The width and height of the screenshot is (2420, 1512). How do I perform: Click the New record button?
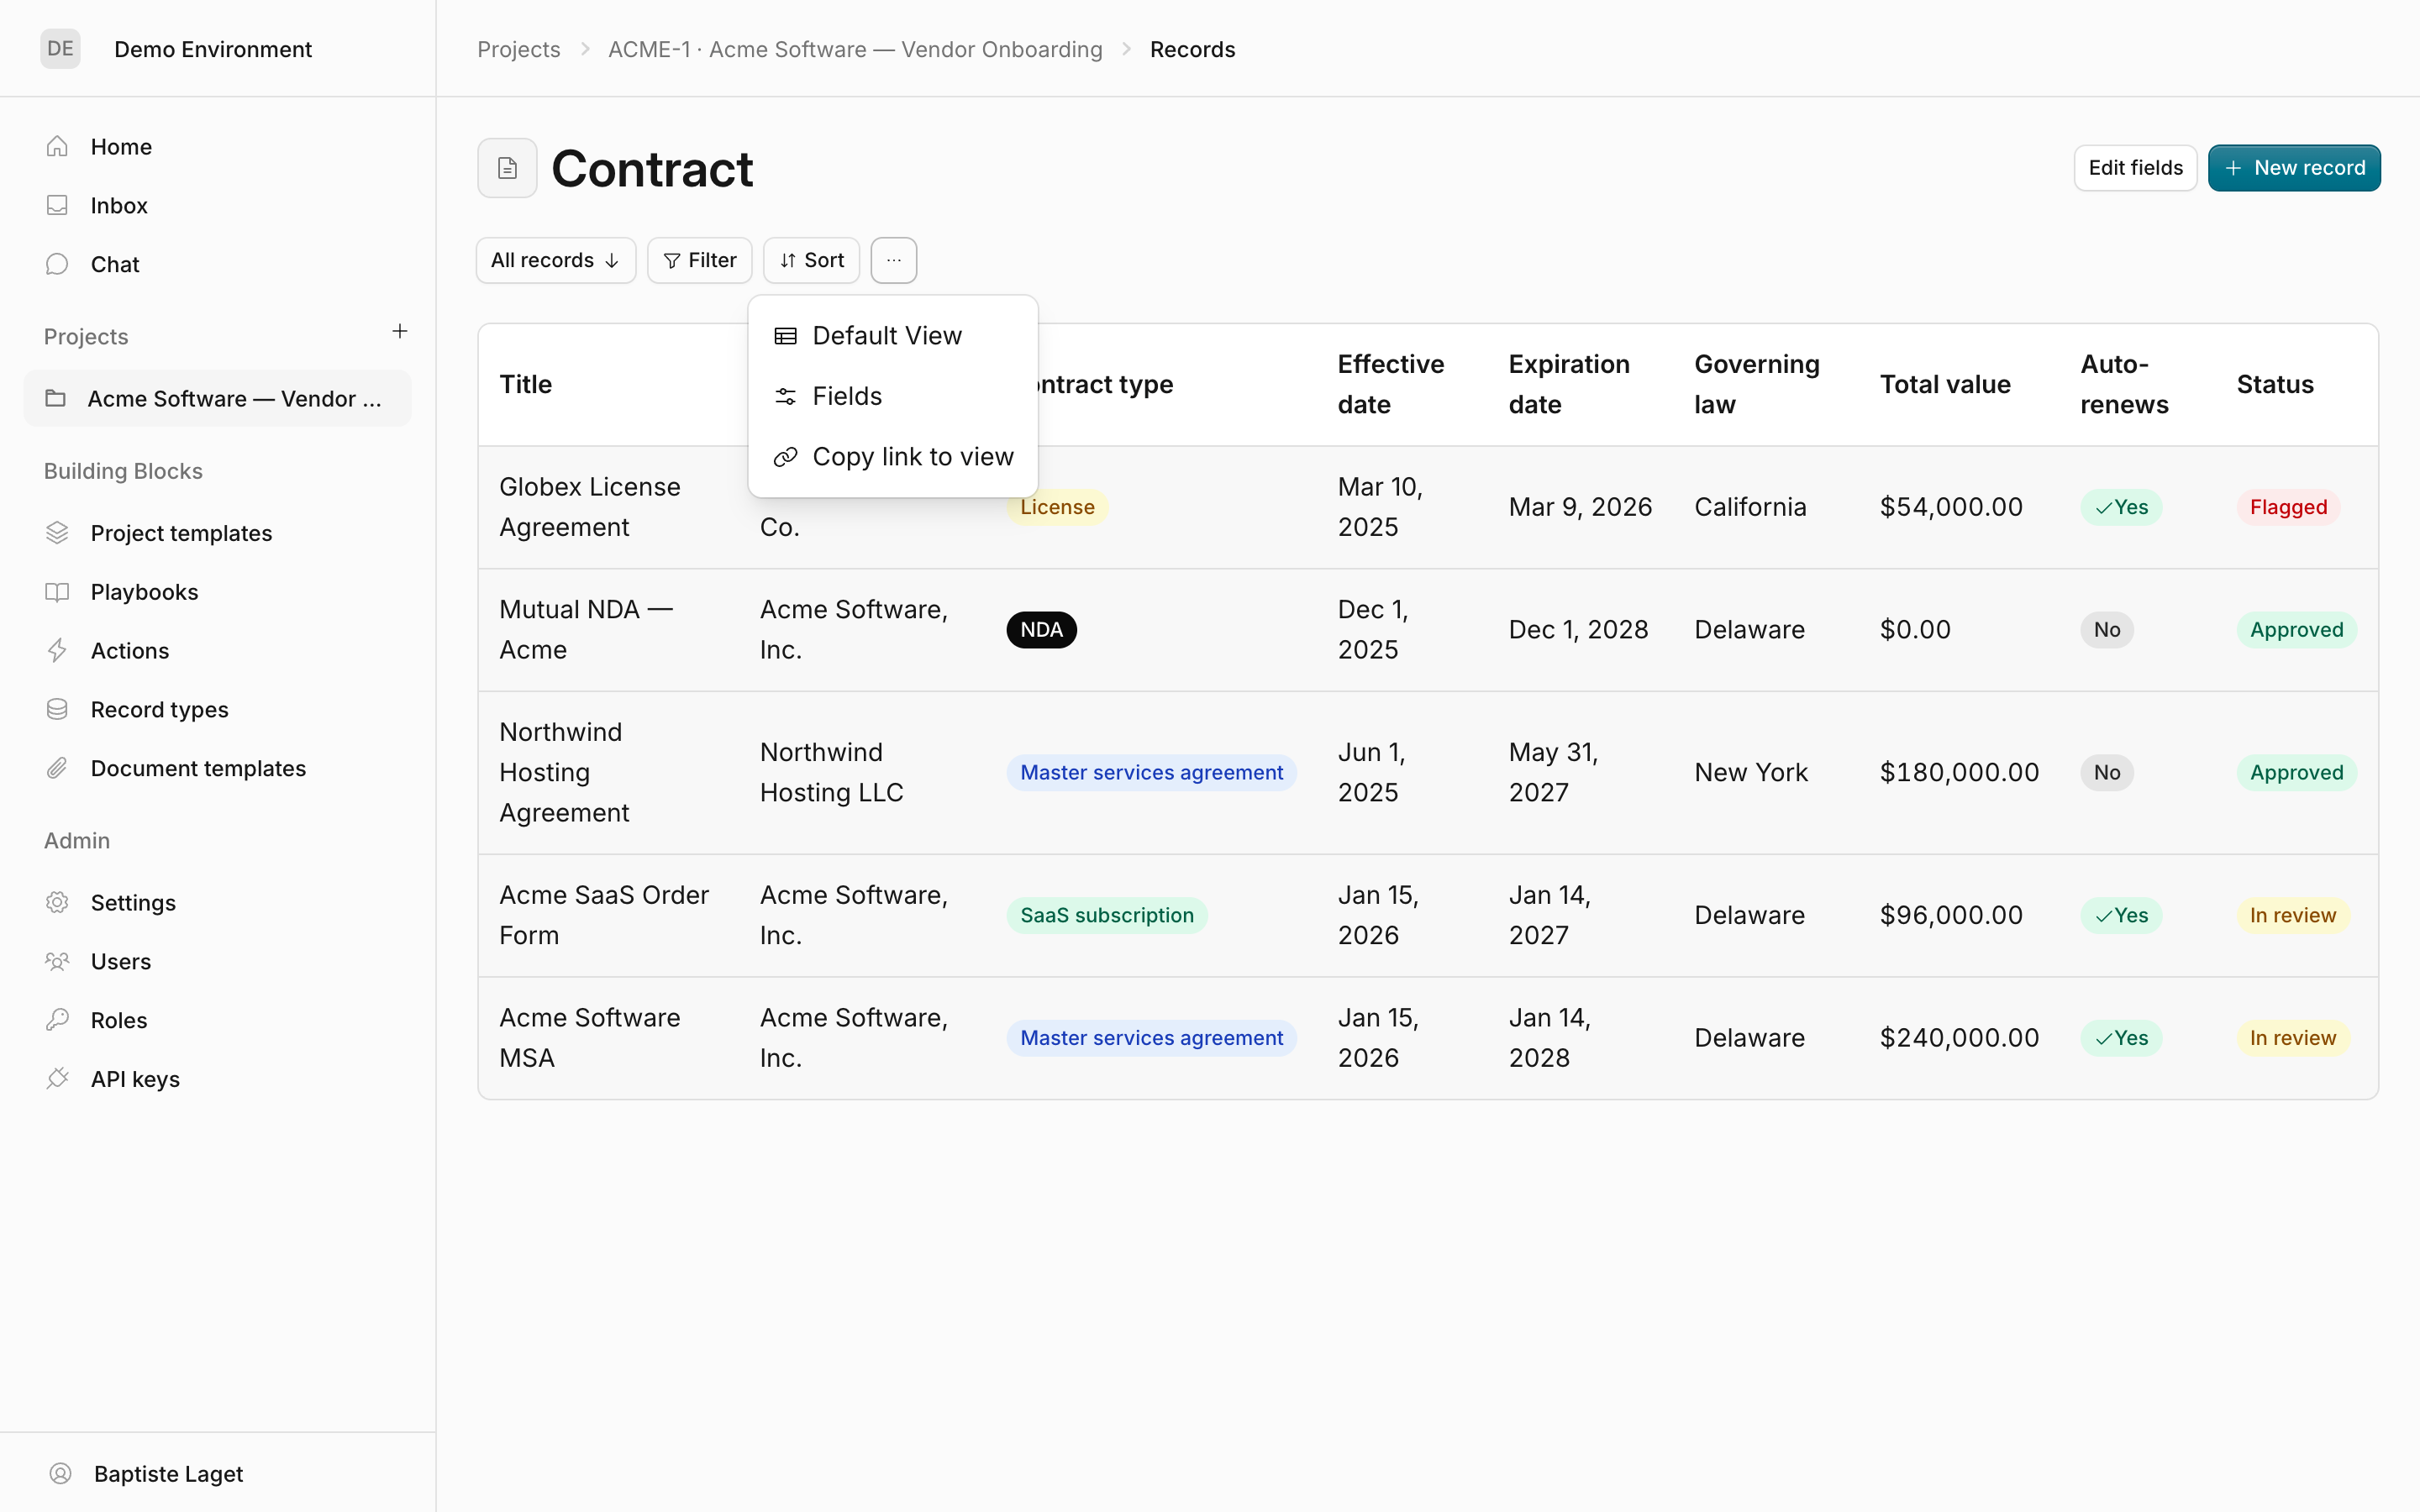(x=2294, y=168)
